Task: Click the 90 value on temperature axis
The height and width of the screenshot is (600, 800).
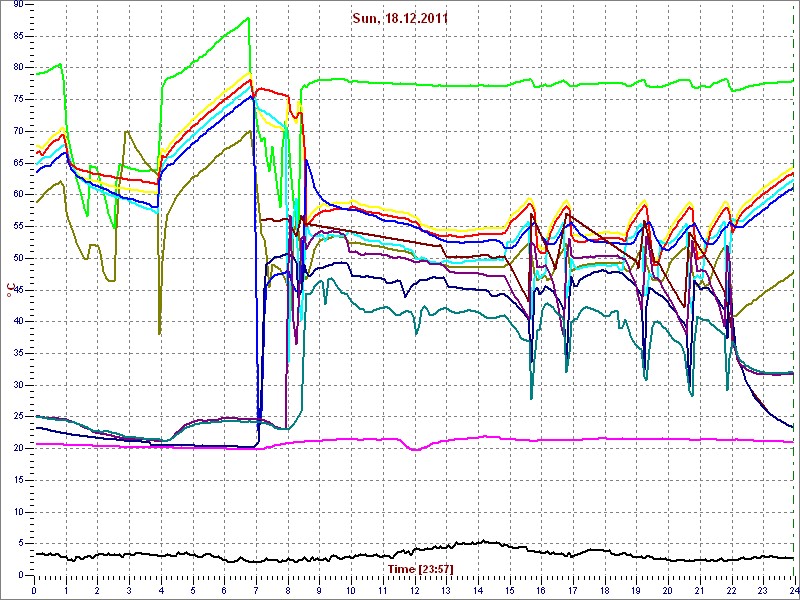Action: 18,4
